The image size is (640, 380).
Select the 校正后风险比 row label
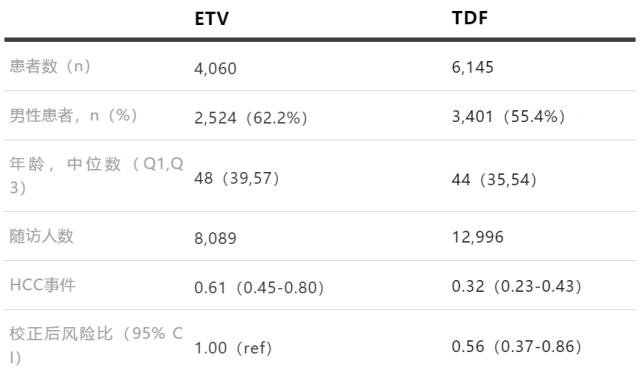(96, 345)
